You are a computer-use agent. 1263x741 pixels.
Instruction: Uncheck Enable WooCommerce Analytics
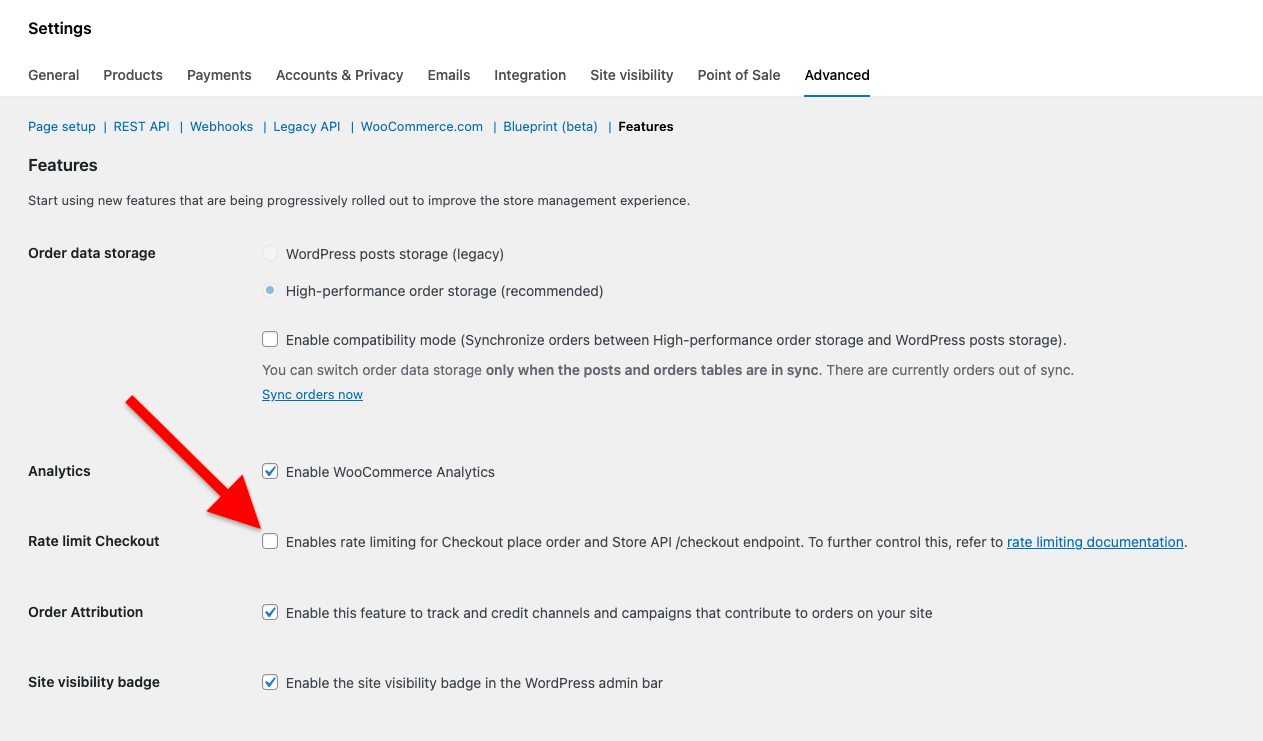[x=270, y=471]
